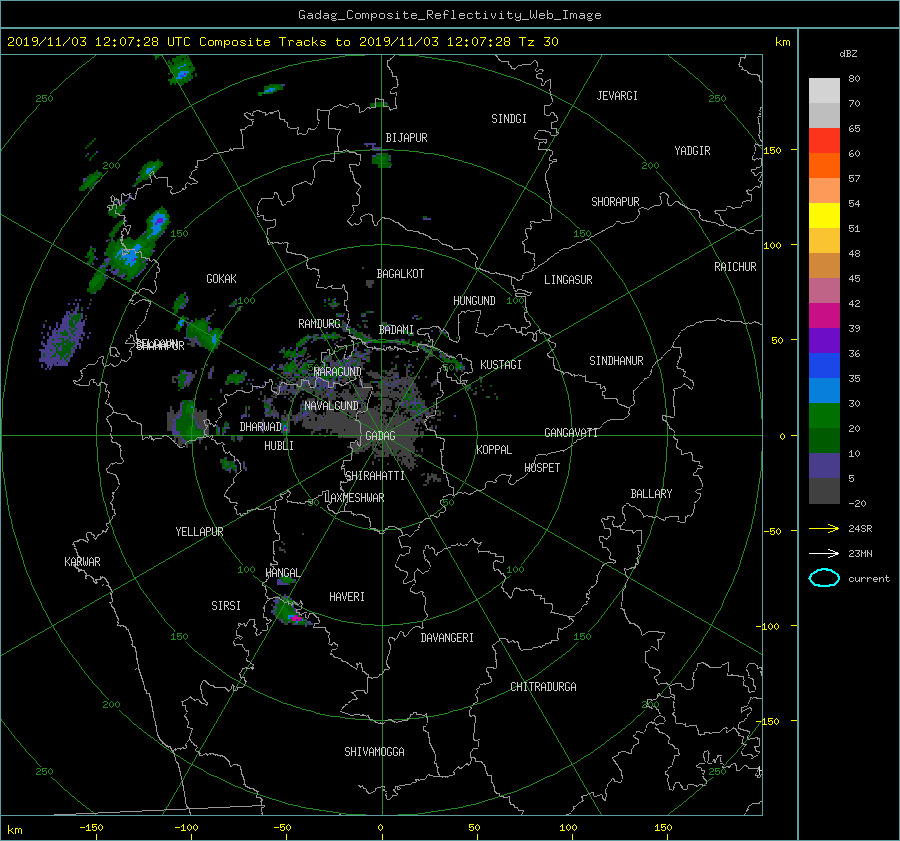900x841 pixels.
Task: Click the NARAGUND city label
Action: tap(337, 371)
